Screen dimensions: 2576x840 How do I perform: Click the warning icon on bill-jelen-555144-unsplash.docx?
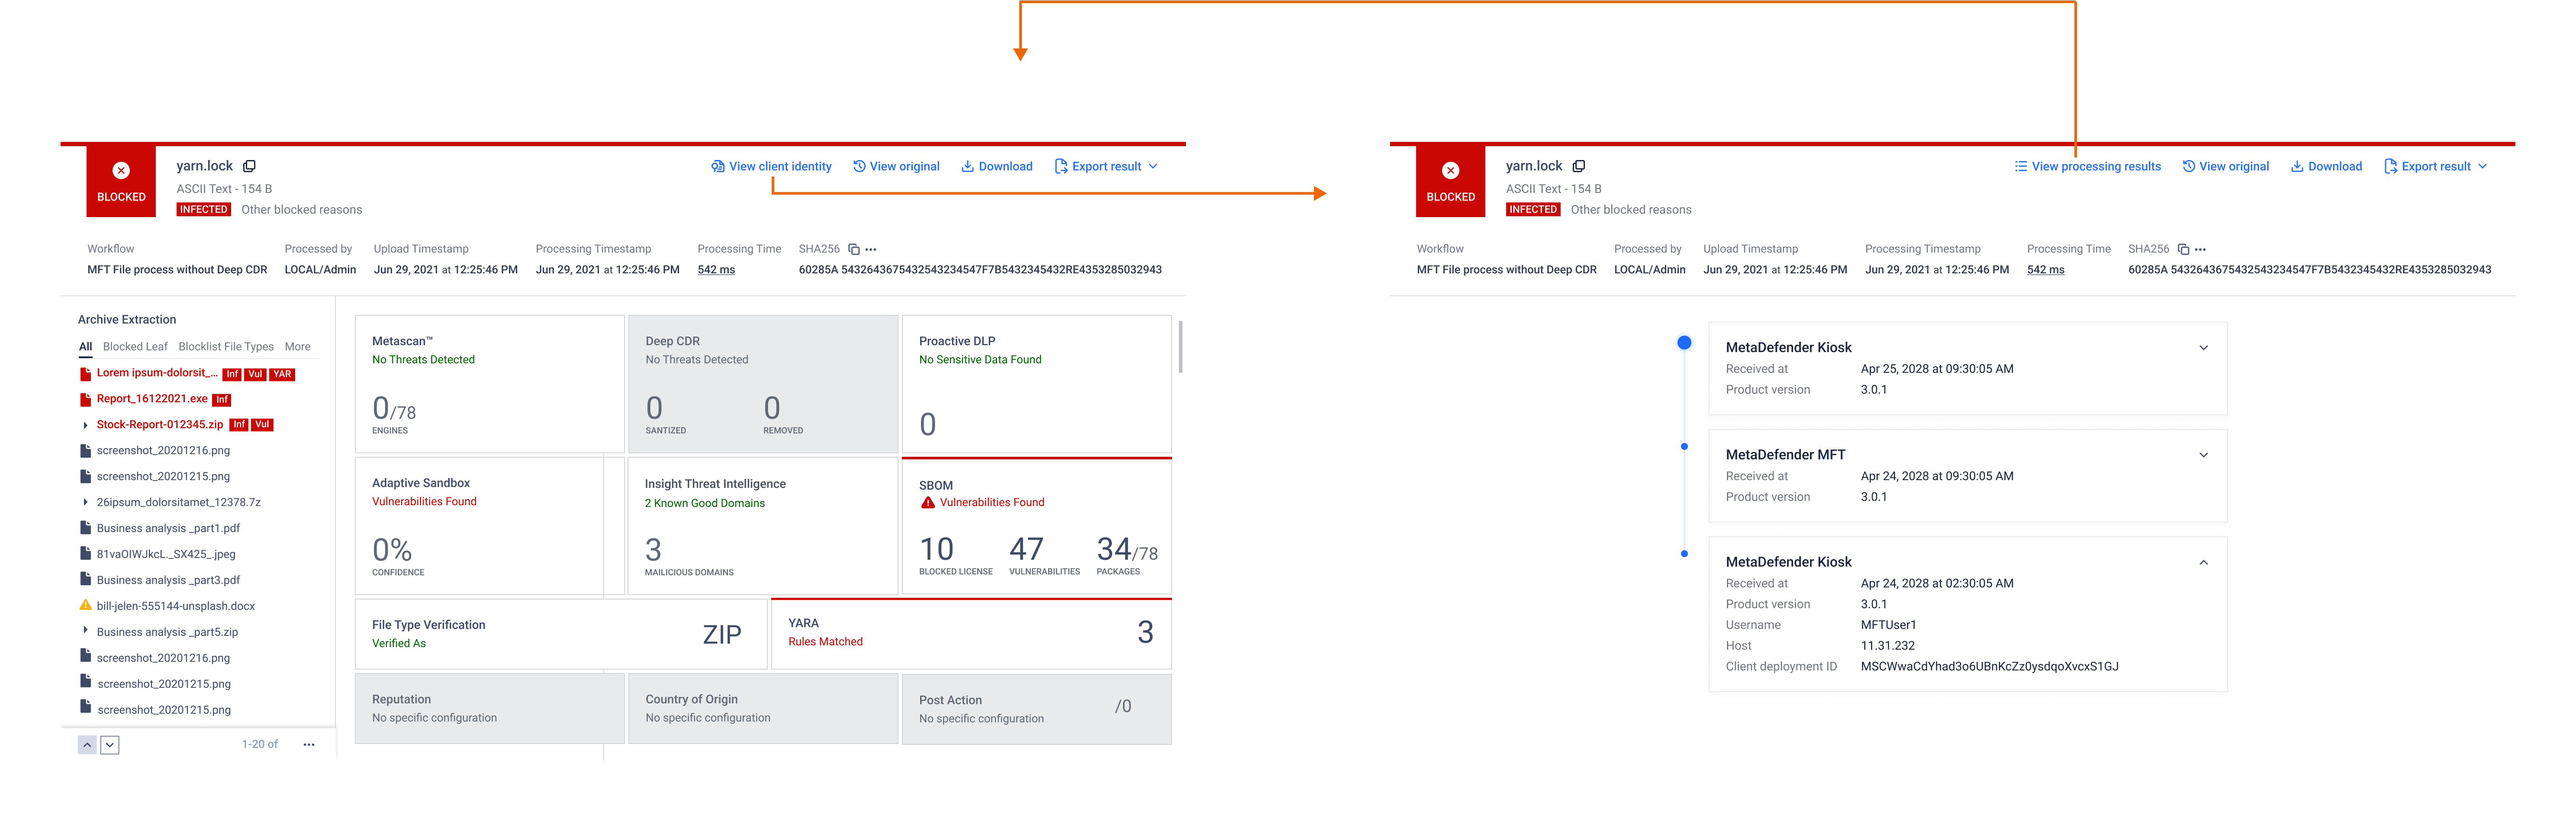86,605
